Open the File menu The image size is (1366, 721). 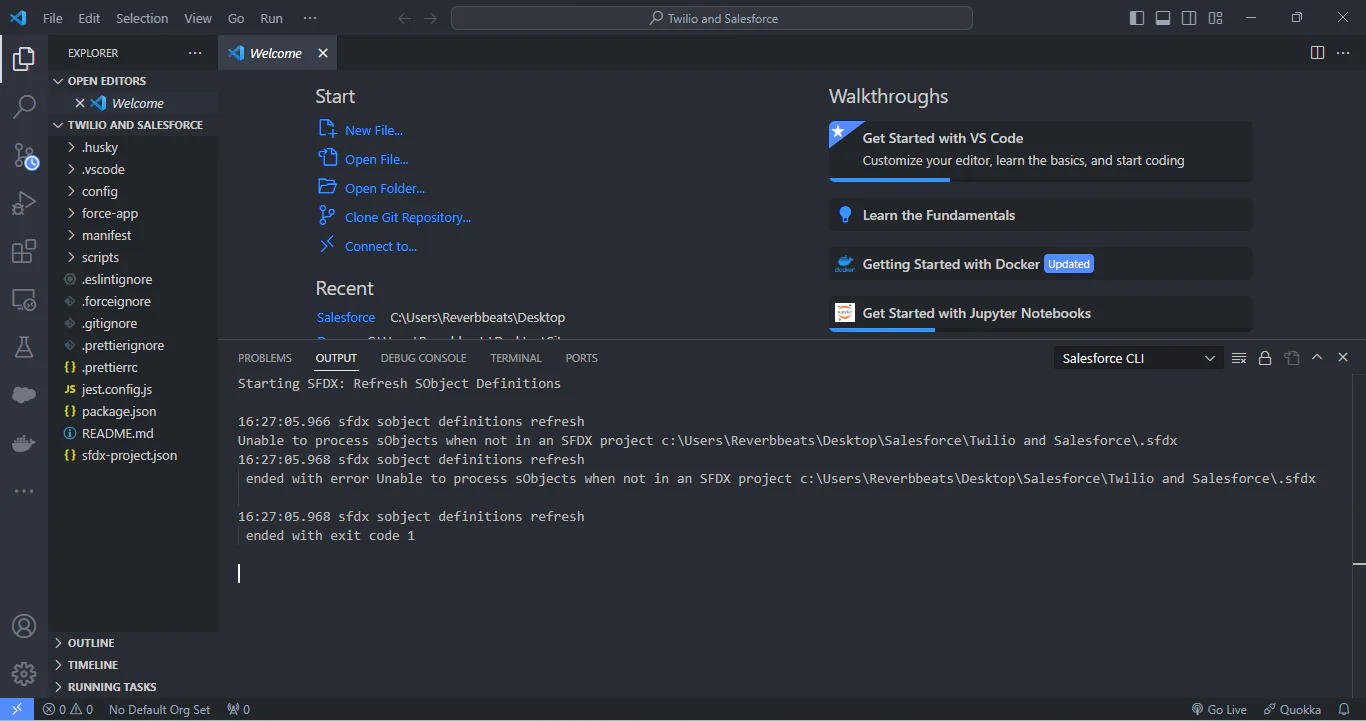[x=53, y=18]
